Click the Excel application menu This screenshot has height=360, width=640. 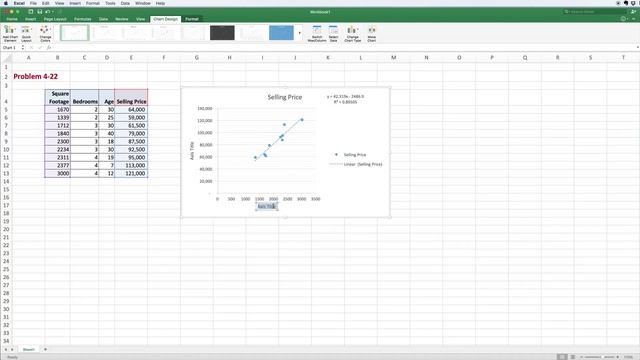tap(19, 3)
